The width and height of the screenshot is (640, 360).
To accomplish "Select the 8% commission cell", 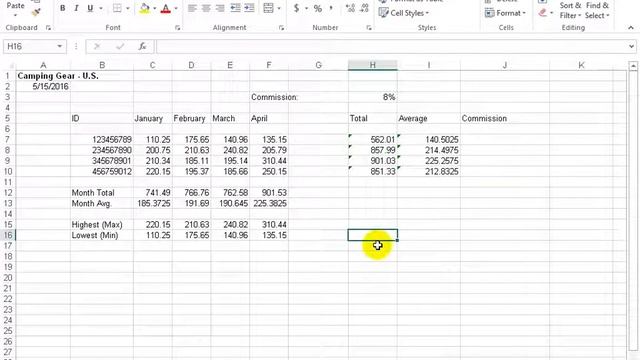I will coord(372,97).
